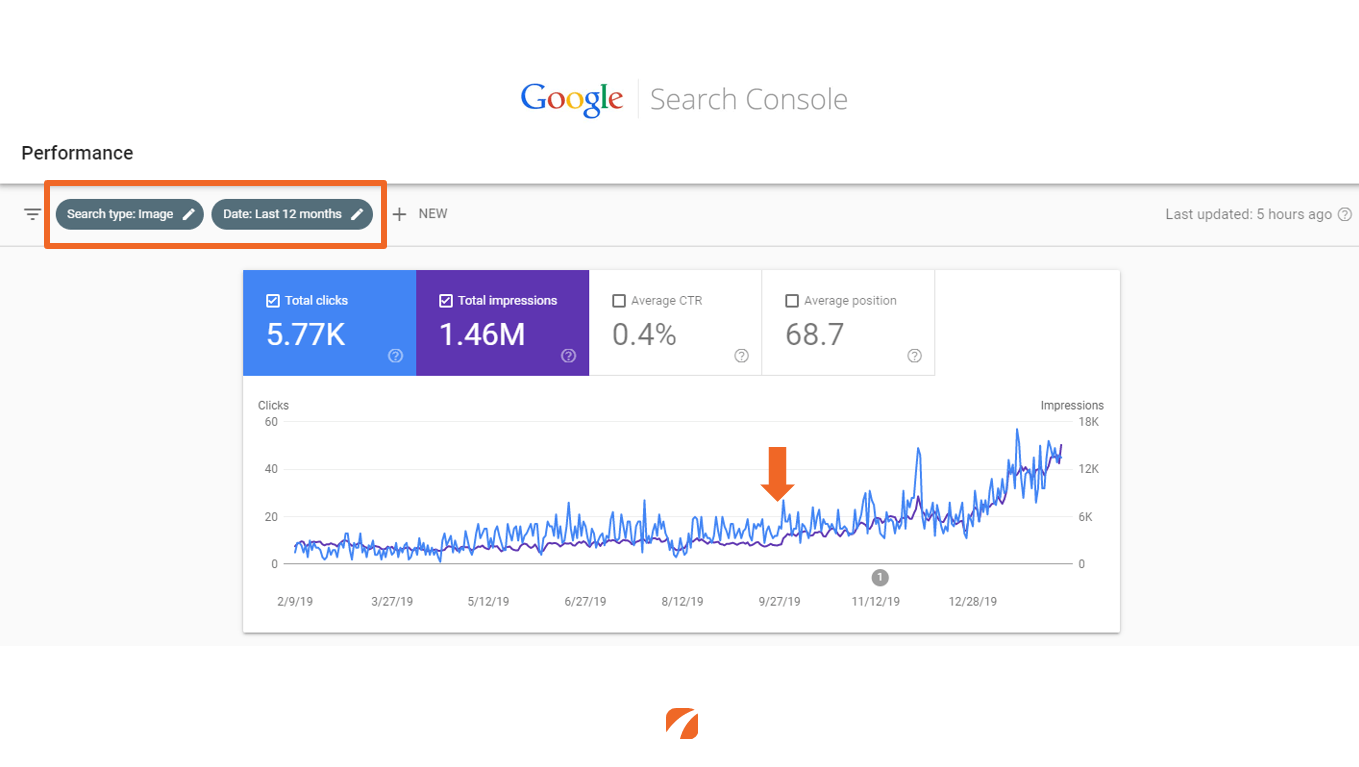The height and width of the screenshot is (767, 1359).
Task: Open the filter list icon
Action: (33, 214)
